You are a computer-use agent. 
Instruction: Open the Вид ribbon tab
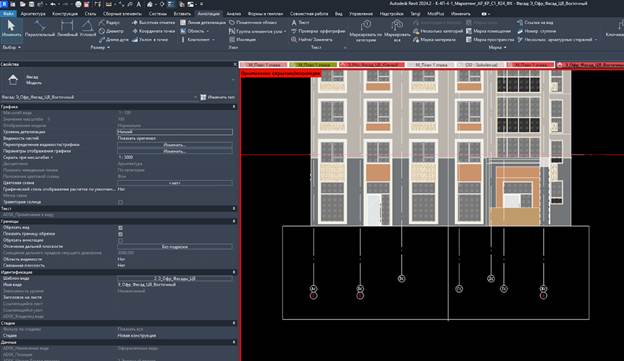pos(339,14)
